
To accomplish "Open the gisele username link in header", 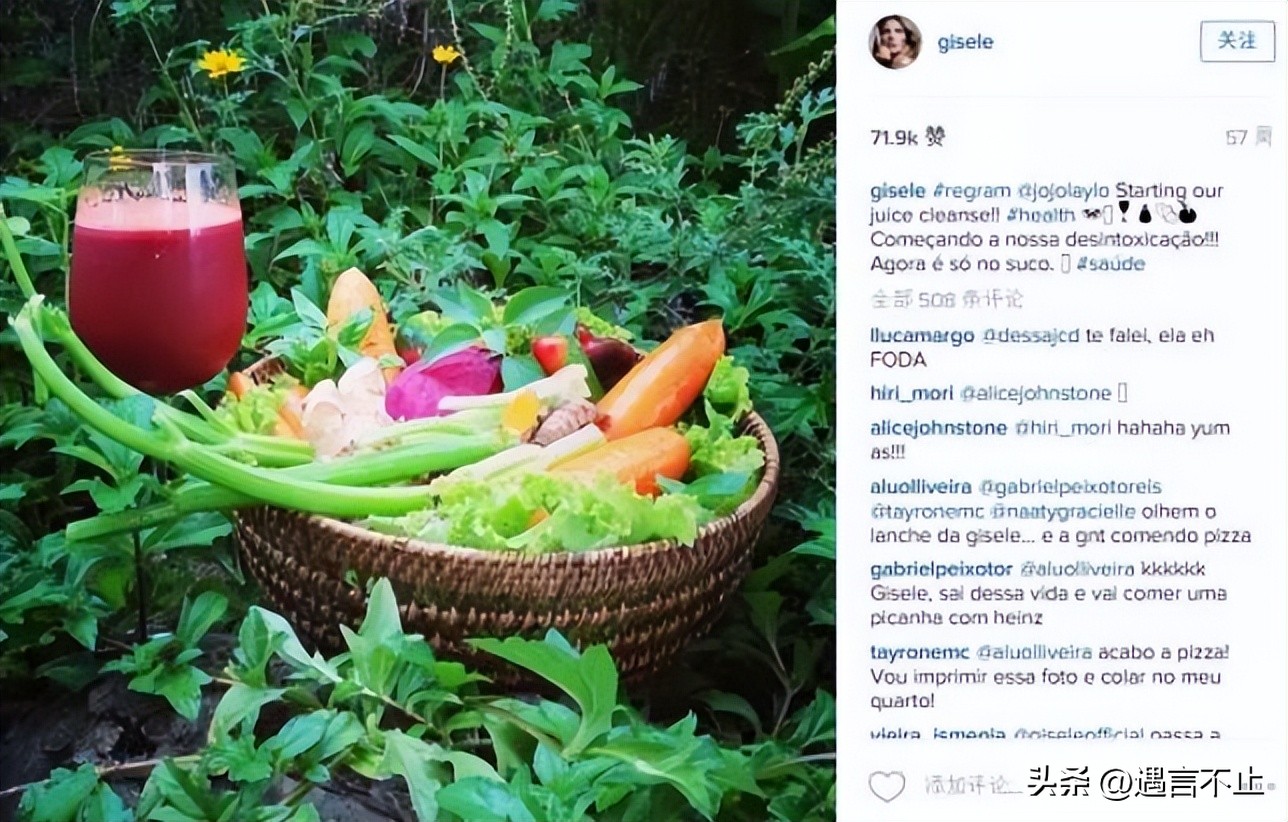I will pyautogui.click(x=965, y=43).
